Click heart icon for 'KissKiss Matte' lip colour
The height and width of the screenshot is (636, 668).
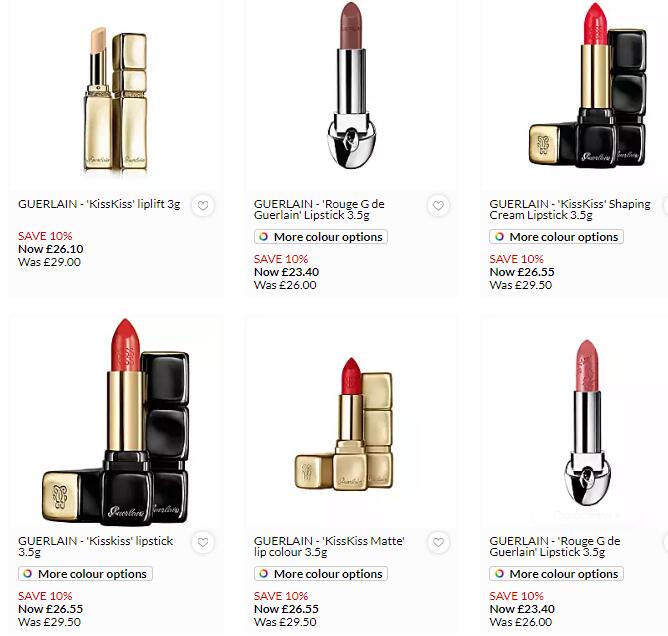point(438,542)
